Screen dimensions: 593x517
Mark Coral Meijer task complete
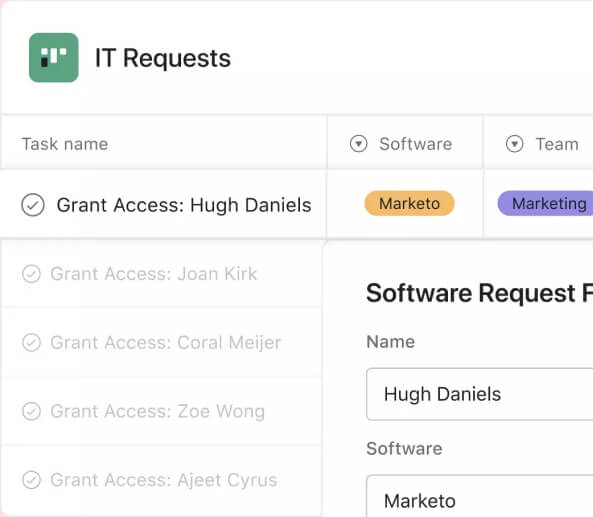[31, 343]
